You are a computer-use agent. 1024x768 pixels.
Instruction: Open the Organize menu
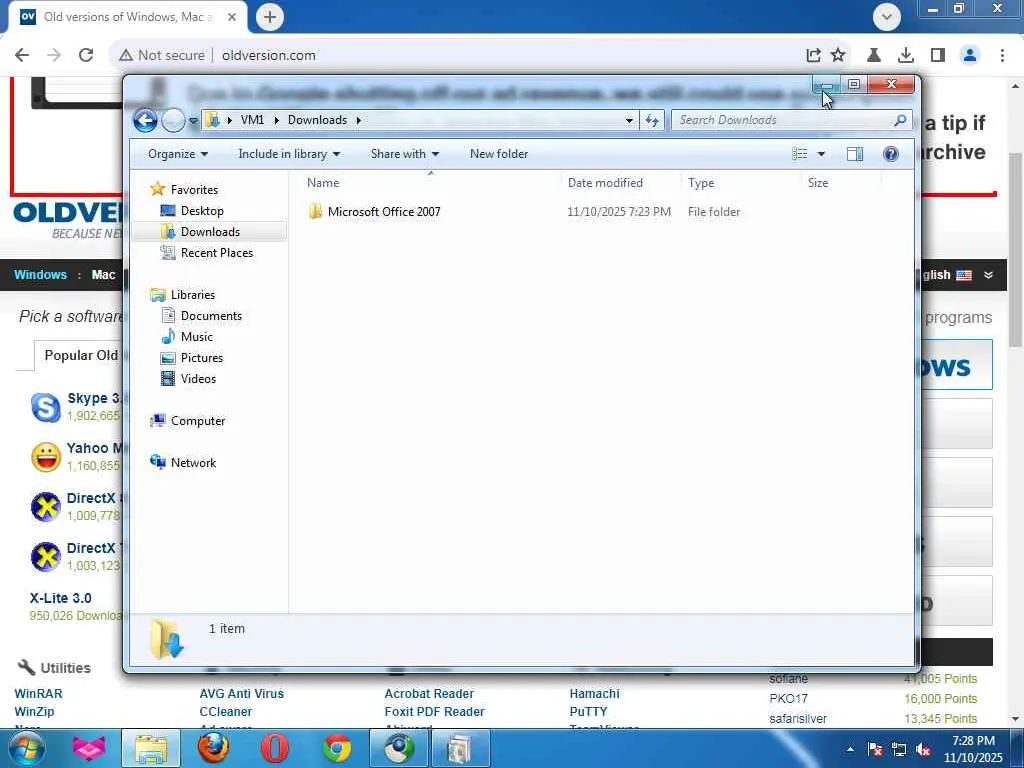pyautogui.click(x=178, y=154)
